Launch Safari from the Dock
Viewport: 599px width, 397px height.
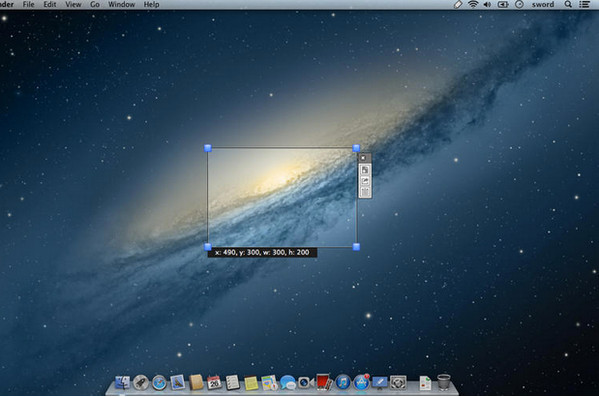159,382
